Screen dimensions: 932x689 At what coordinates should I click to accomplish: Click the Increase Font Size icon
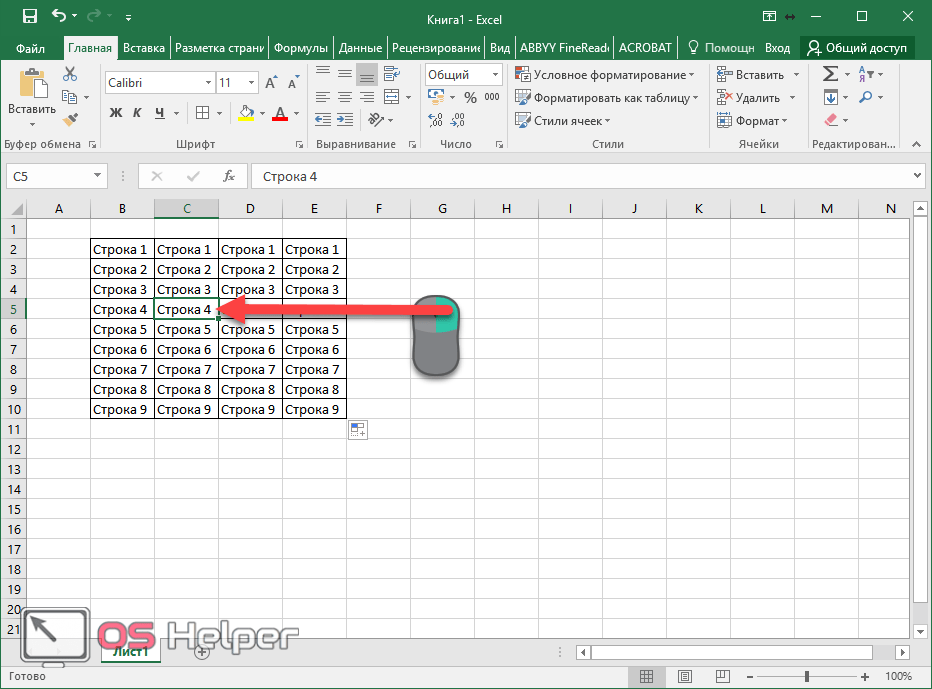272,83
